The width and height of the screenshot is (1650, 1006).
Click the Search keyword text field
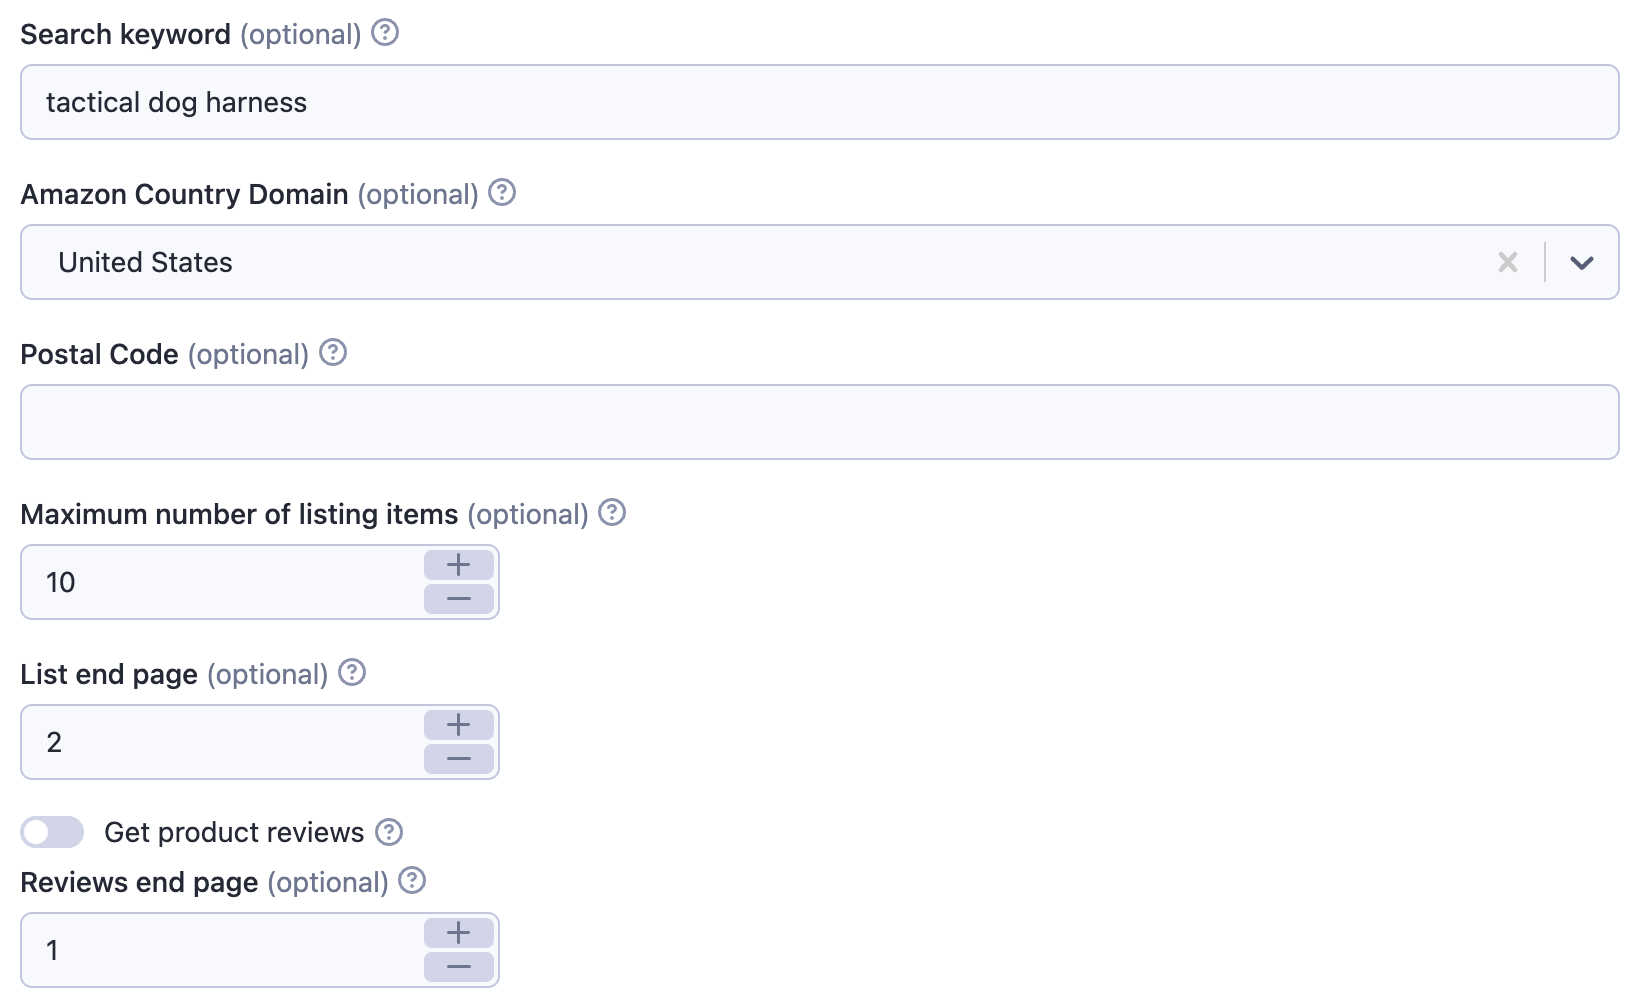coord(818,102)
